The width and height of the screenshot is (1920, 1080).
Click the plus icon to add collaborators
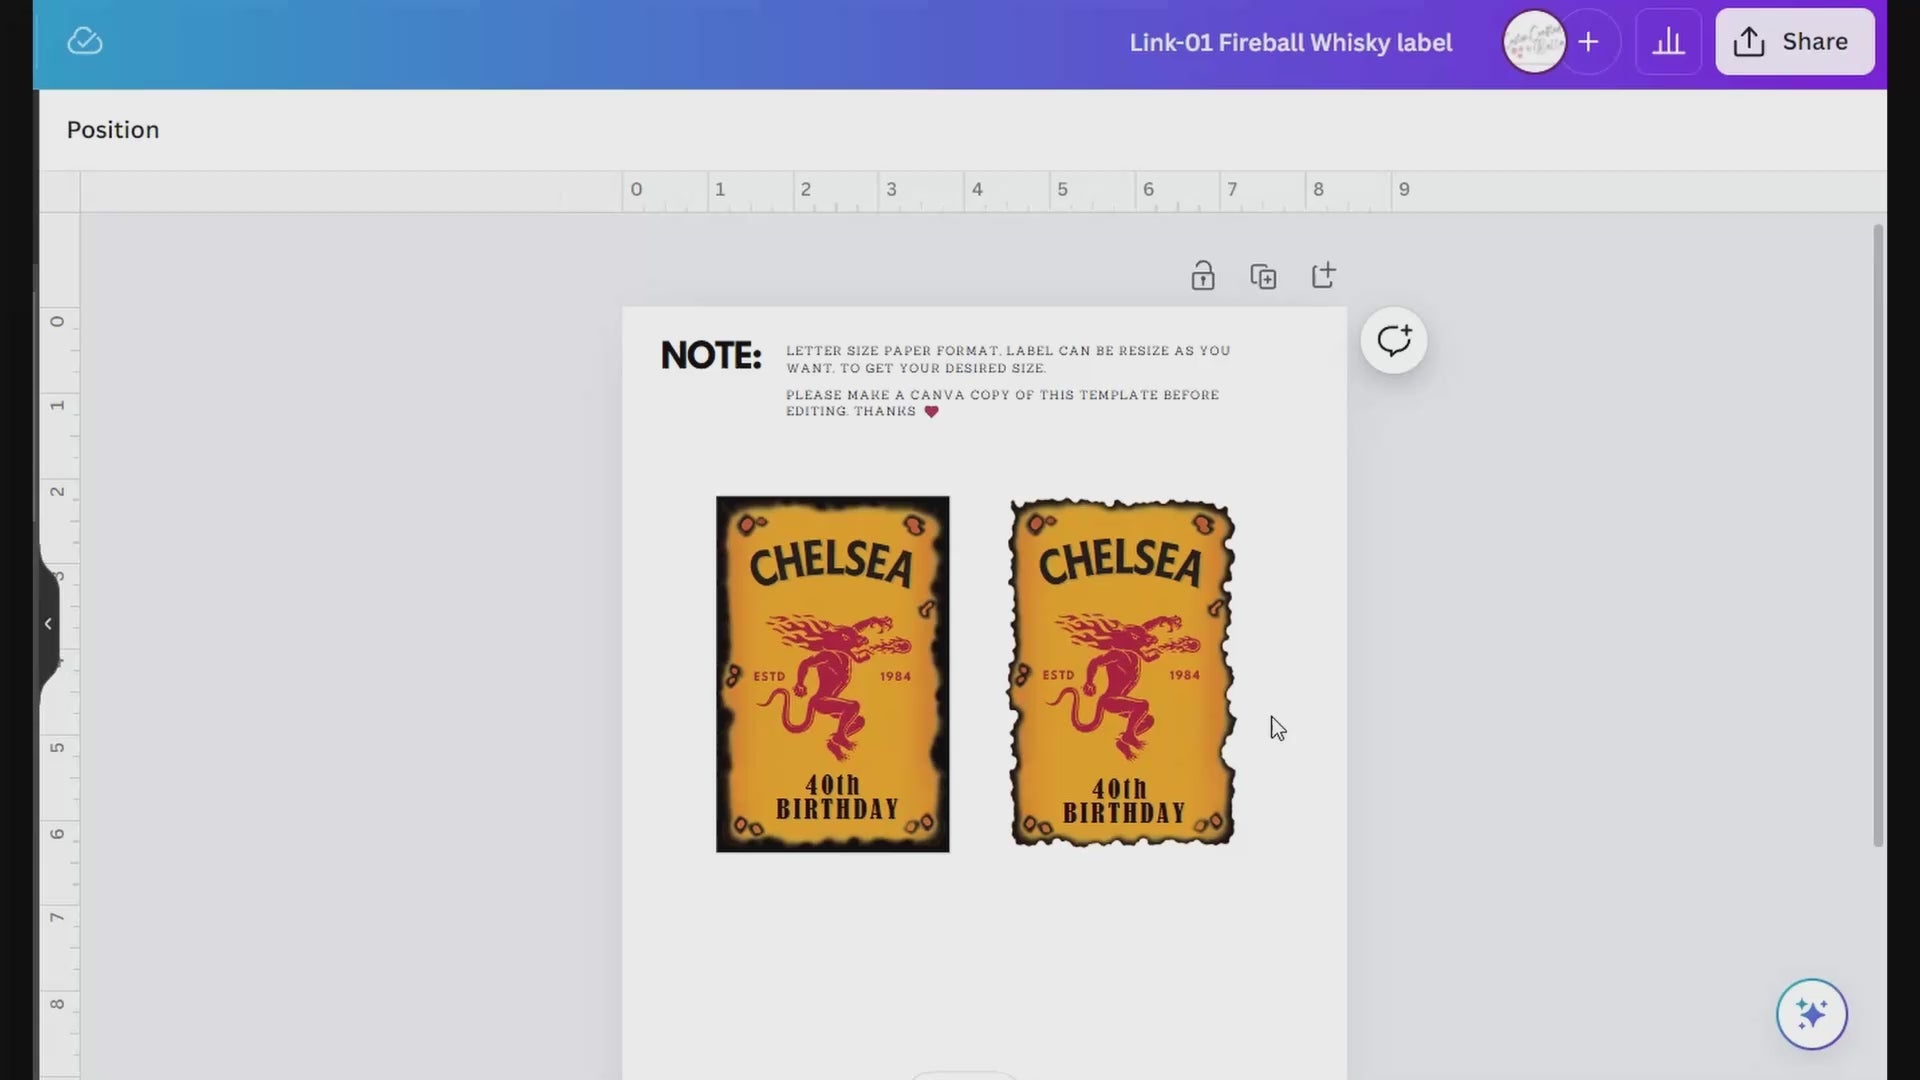(x=1588, y=42)
